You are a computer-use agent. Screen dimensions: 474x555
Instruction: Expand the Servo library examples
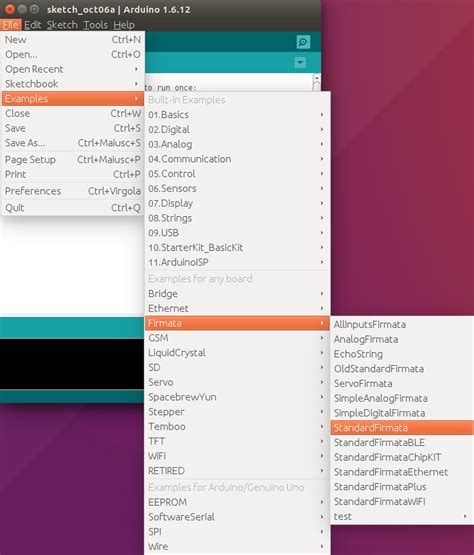point(237,382)
